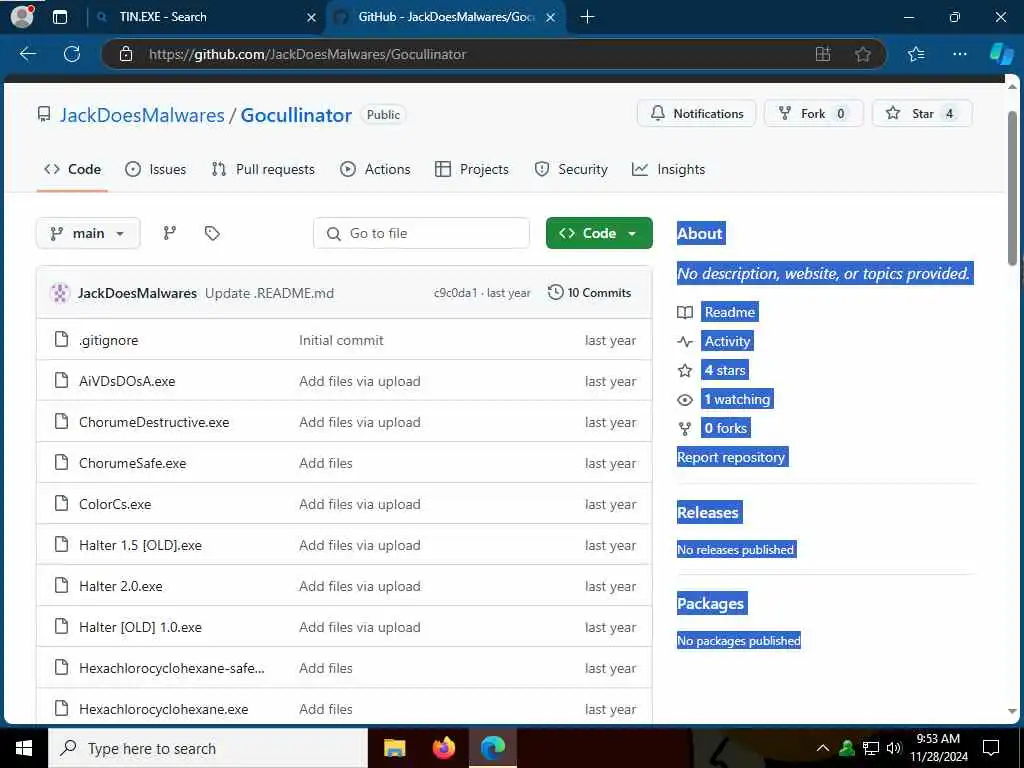
Task: Click the Type here to search box
Action: [x=208, y=748]
